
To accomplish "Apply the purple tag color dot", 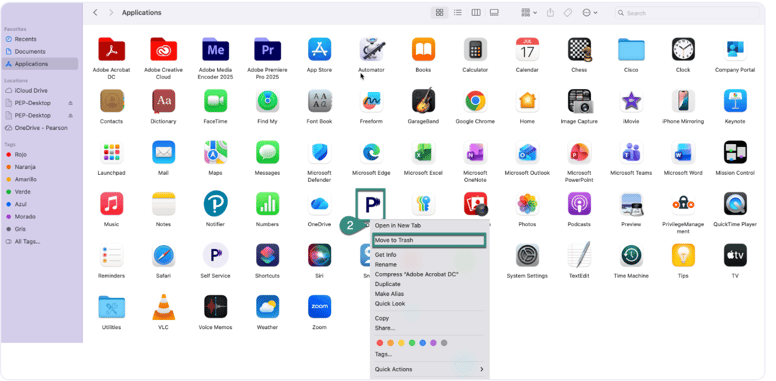I will [433, 343].
